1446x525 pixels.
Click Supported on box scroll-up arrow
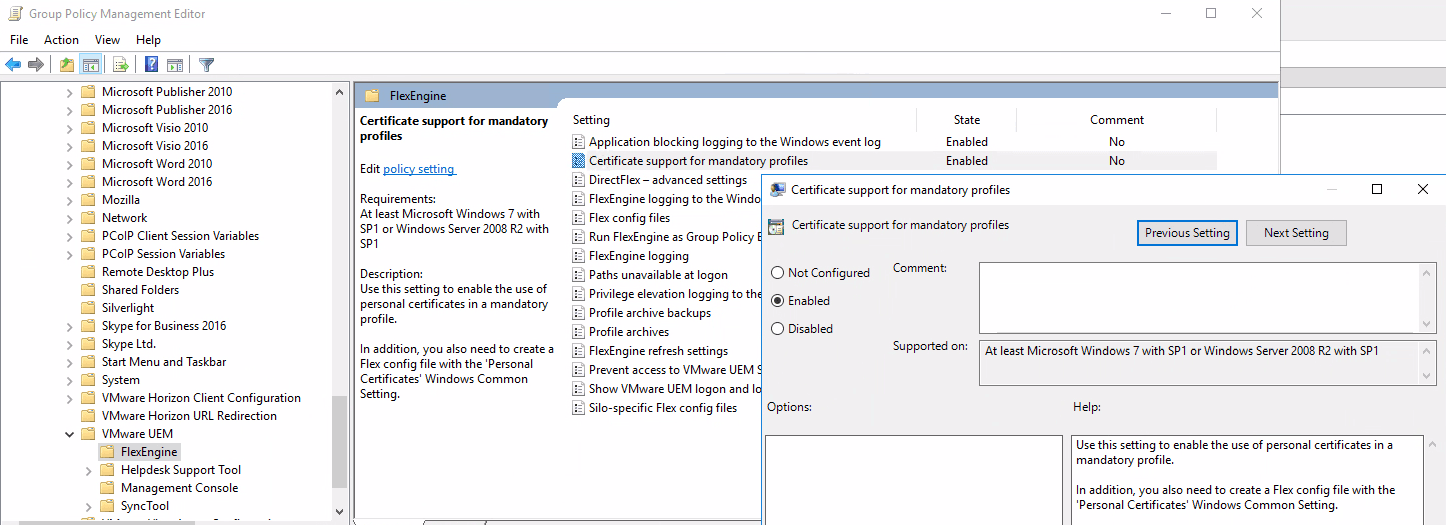[1427, 349]
